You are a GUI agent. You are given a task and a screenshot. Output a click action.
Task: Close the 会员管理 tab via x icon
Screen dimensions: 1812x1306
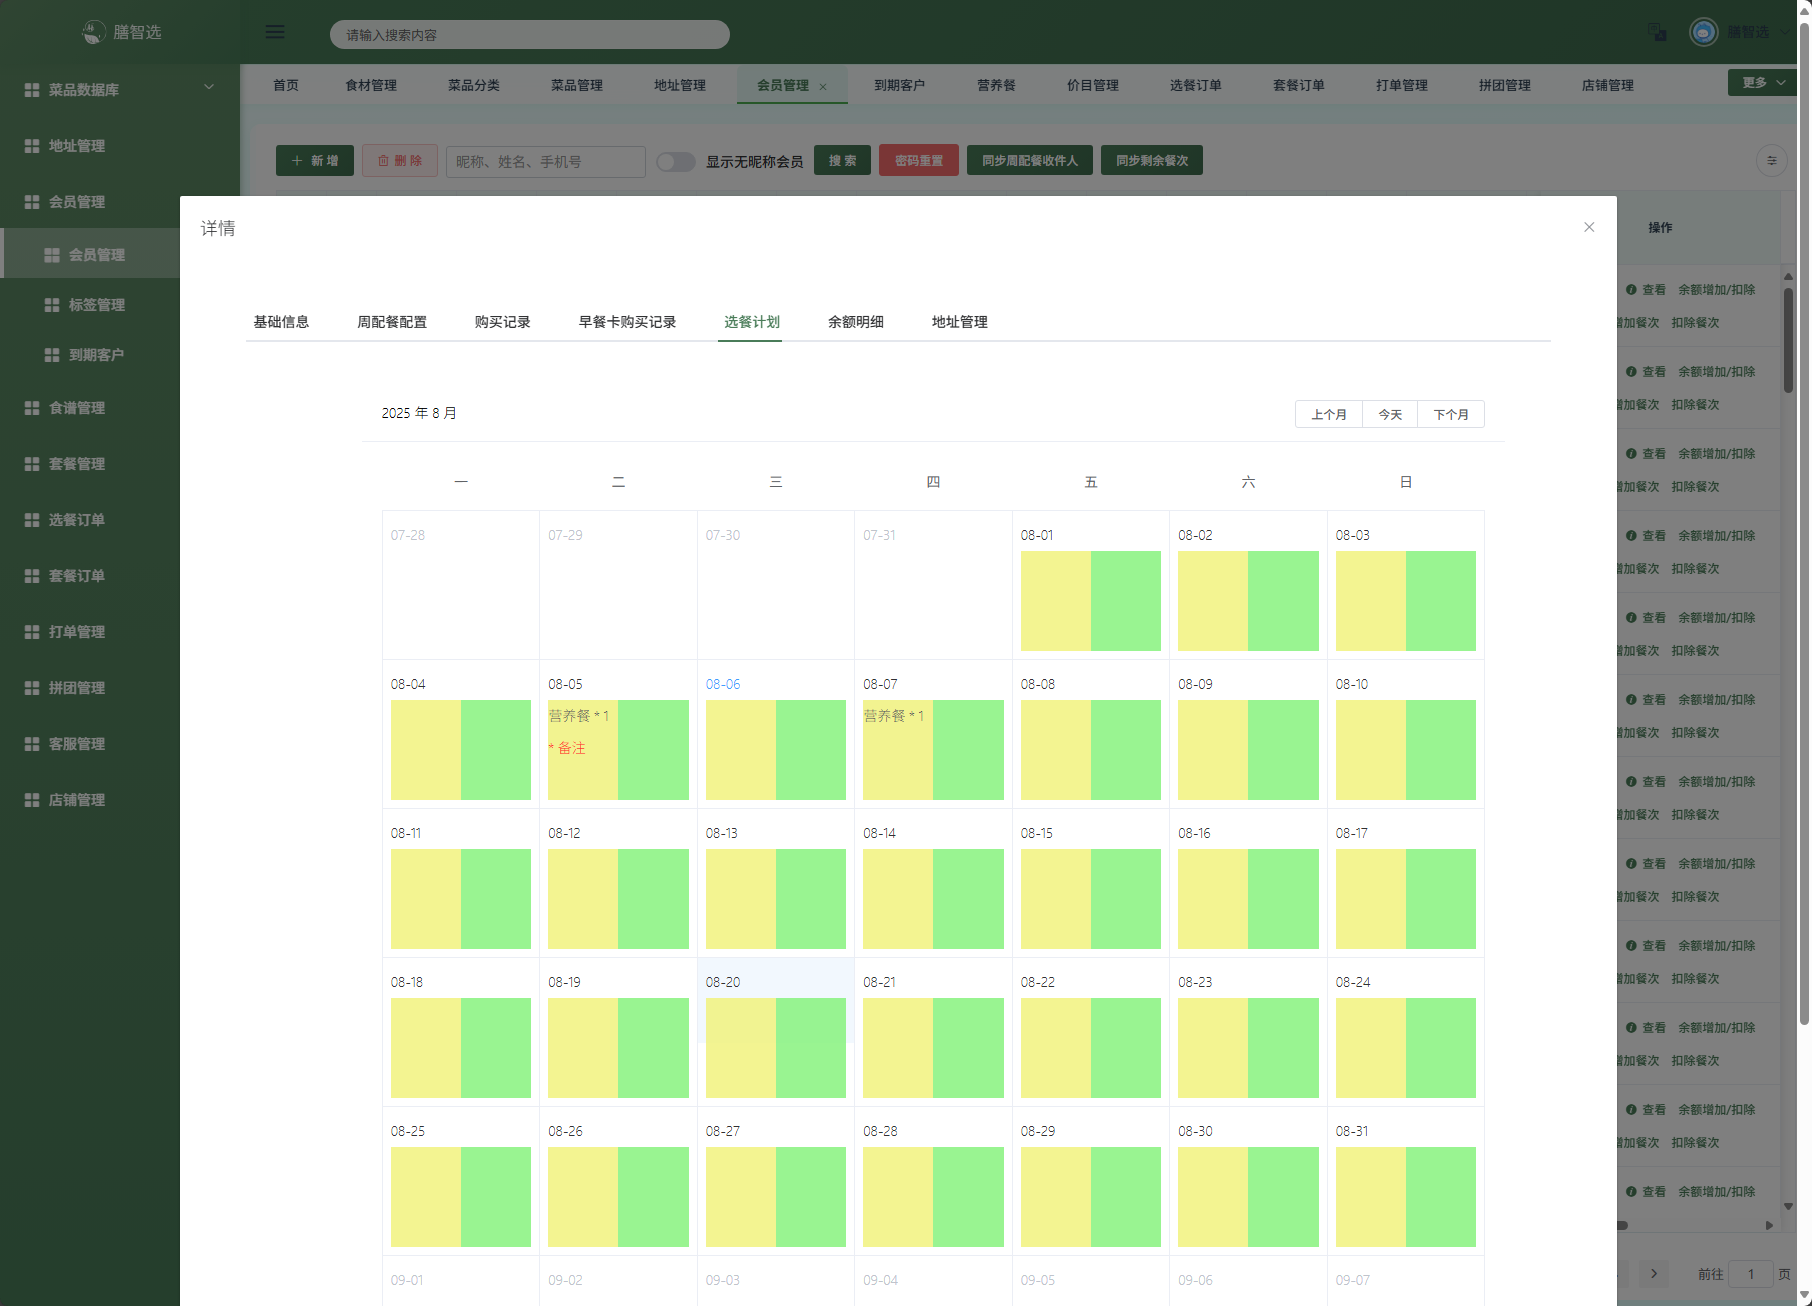(x=823, y=87)
